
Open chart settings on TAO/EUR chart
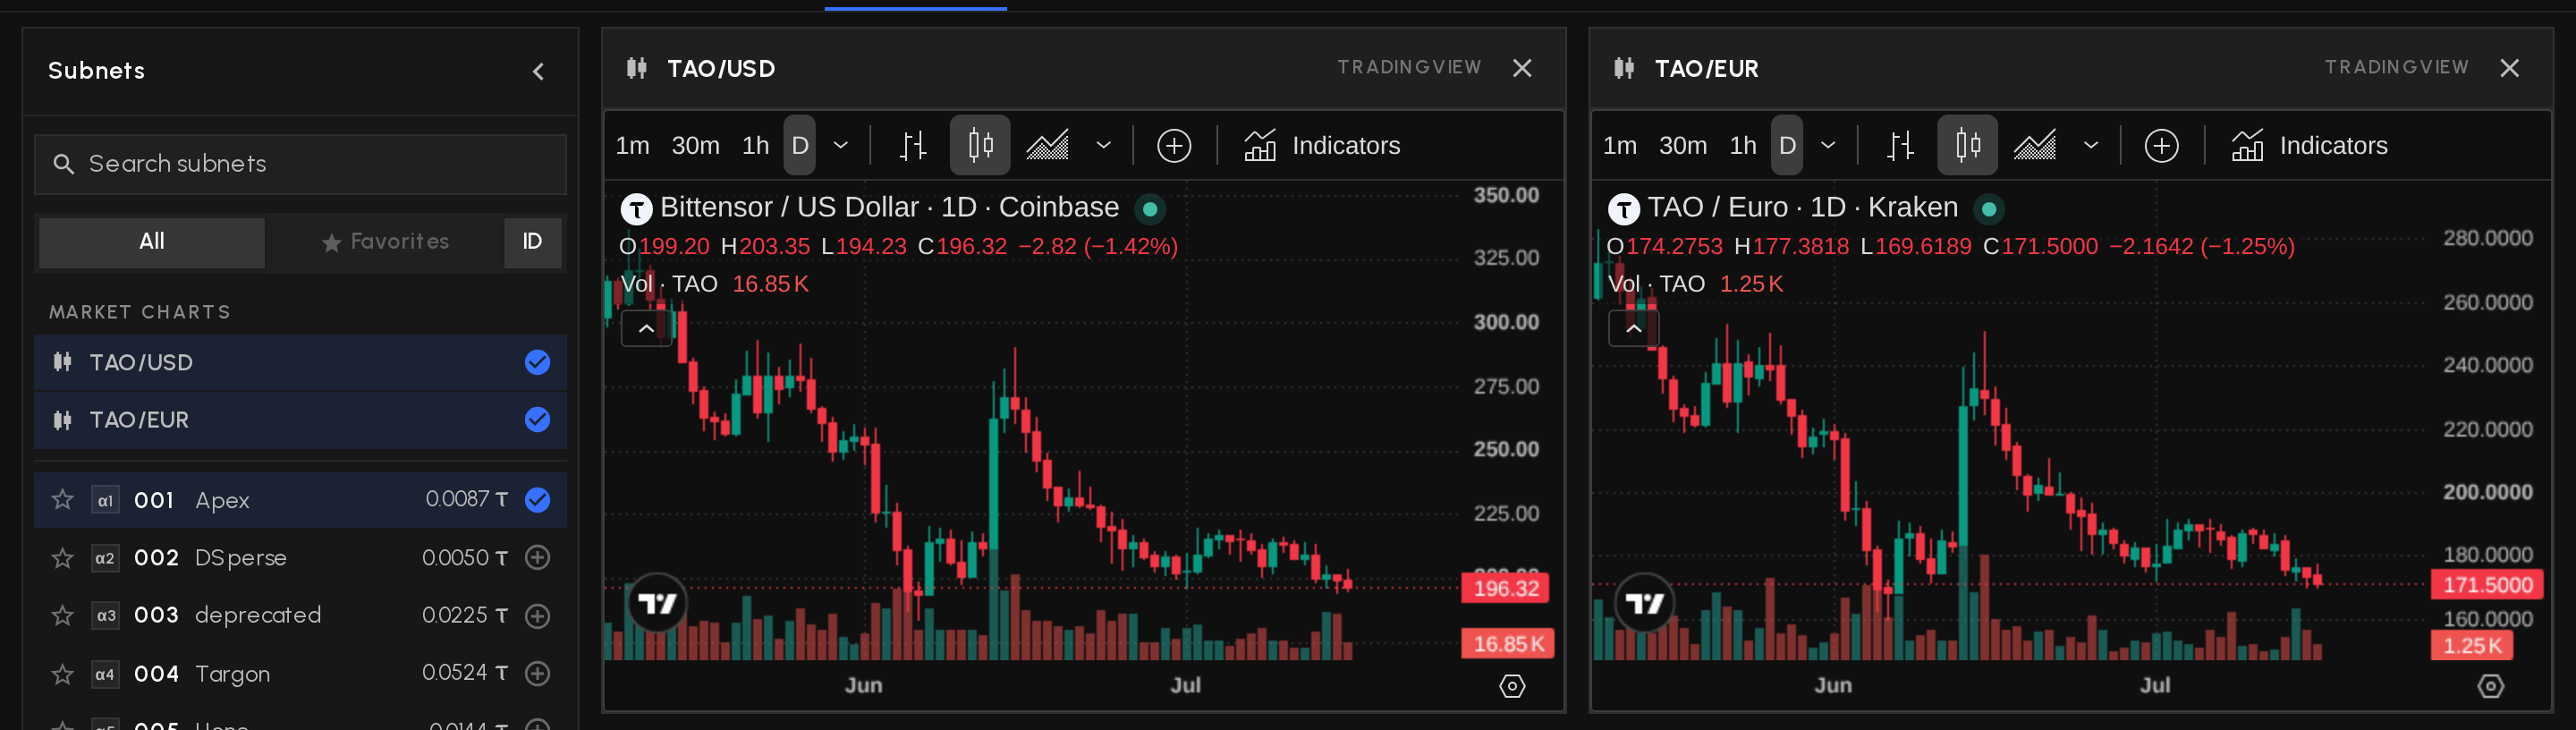(2490, 686)
